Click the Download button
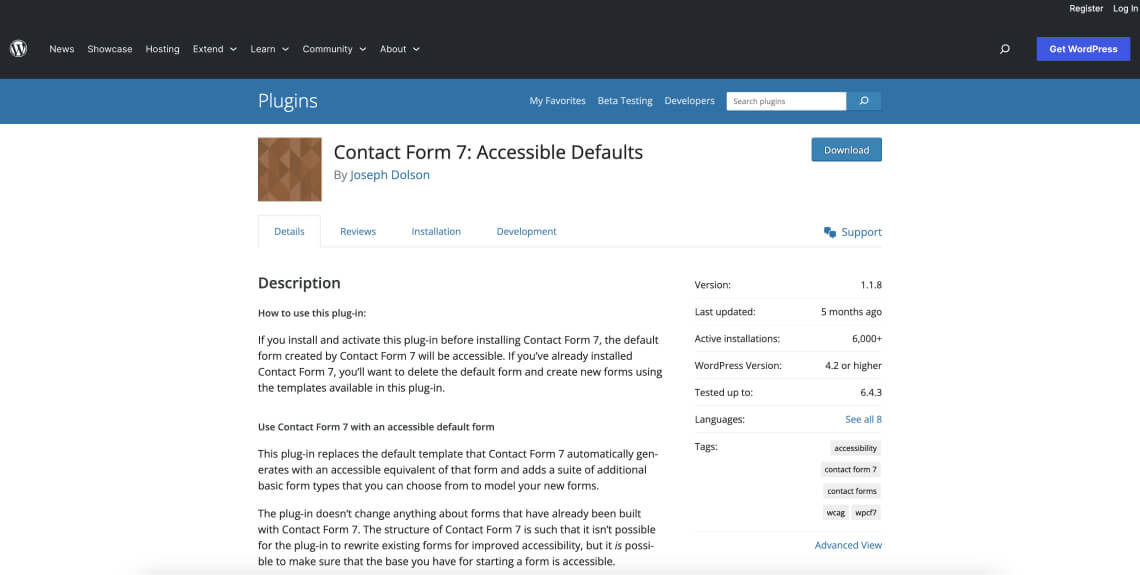This screenshot has height=575, width=1140. [x=846, y=150]
